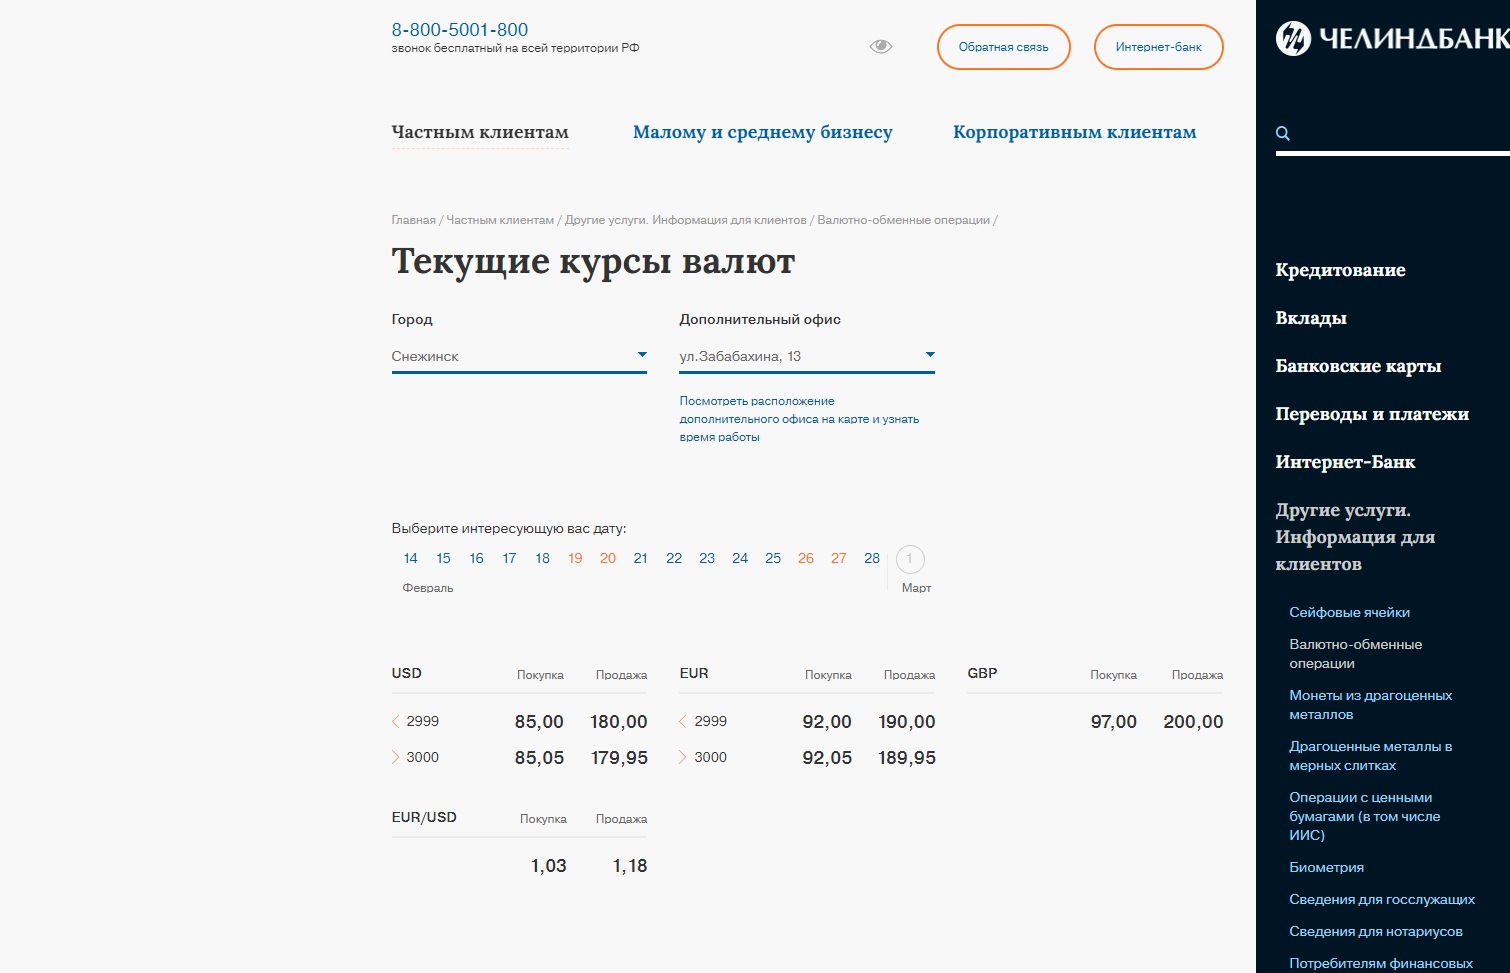Screen dimensions: 1510x973
Task: Click the USD 3000 greater-than arrow icon
Action: click(396, 757)
